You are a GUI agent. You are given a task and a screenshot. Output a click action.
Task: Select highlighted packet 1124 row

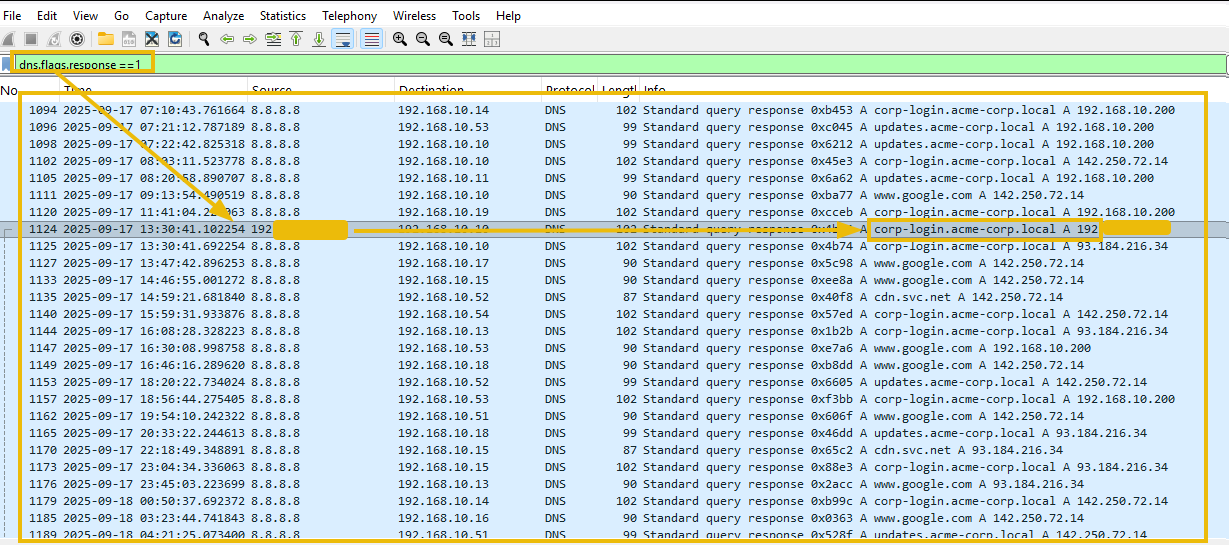[x=614, y=229]
